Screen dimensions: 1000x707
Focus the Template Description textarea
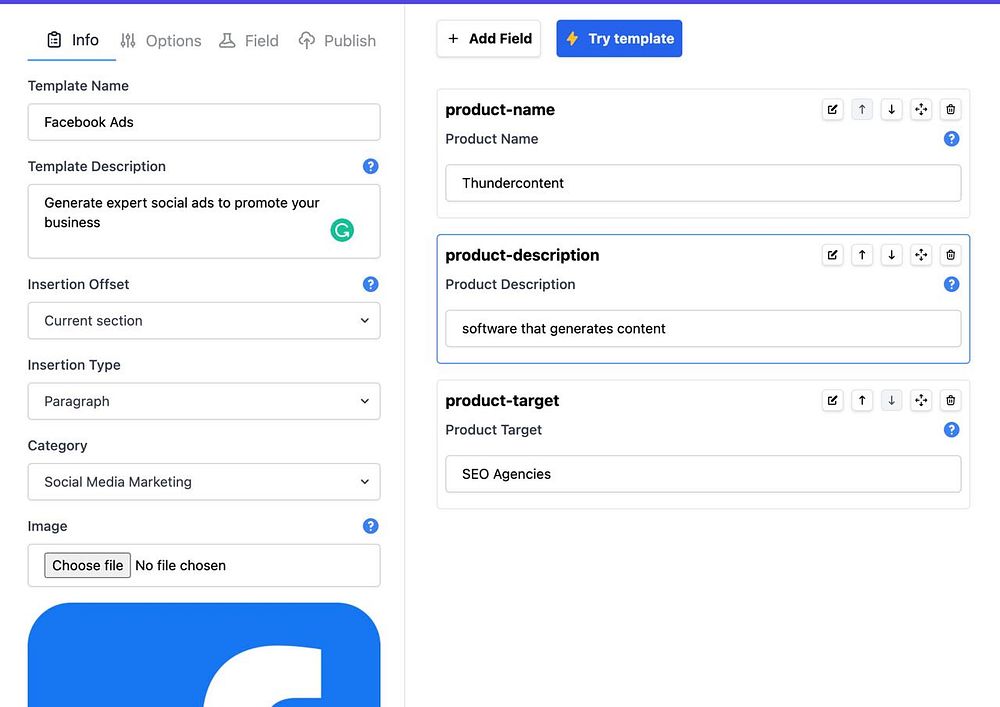[204, 221]
